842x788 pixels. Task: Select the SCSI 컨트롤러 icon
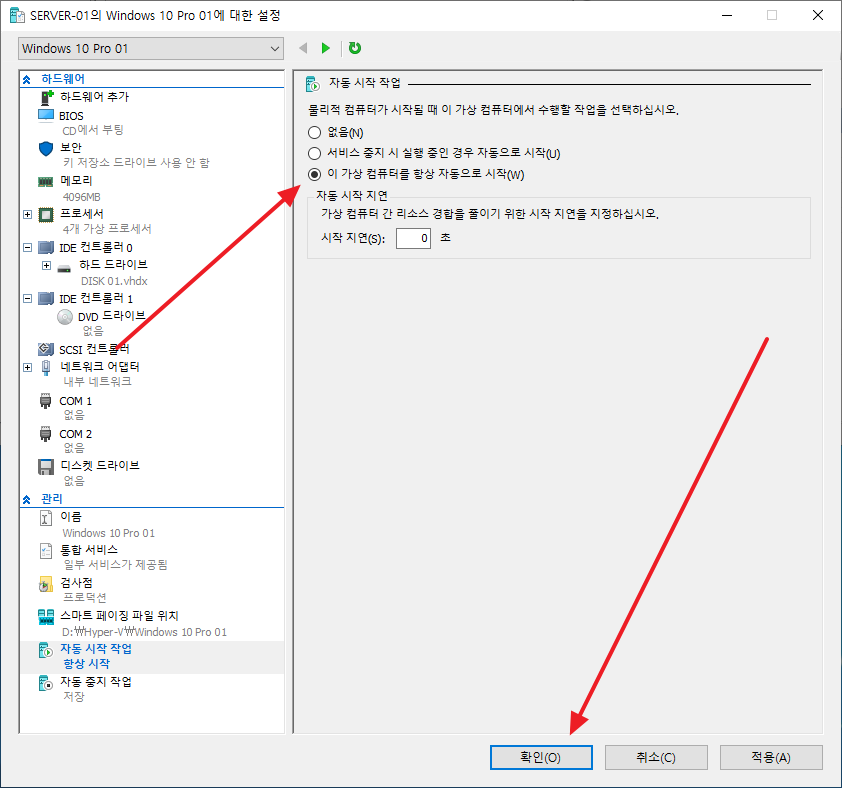[46, 349]
